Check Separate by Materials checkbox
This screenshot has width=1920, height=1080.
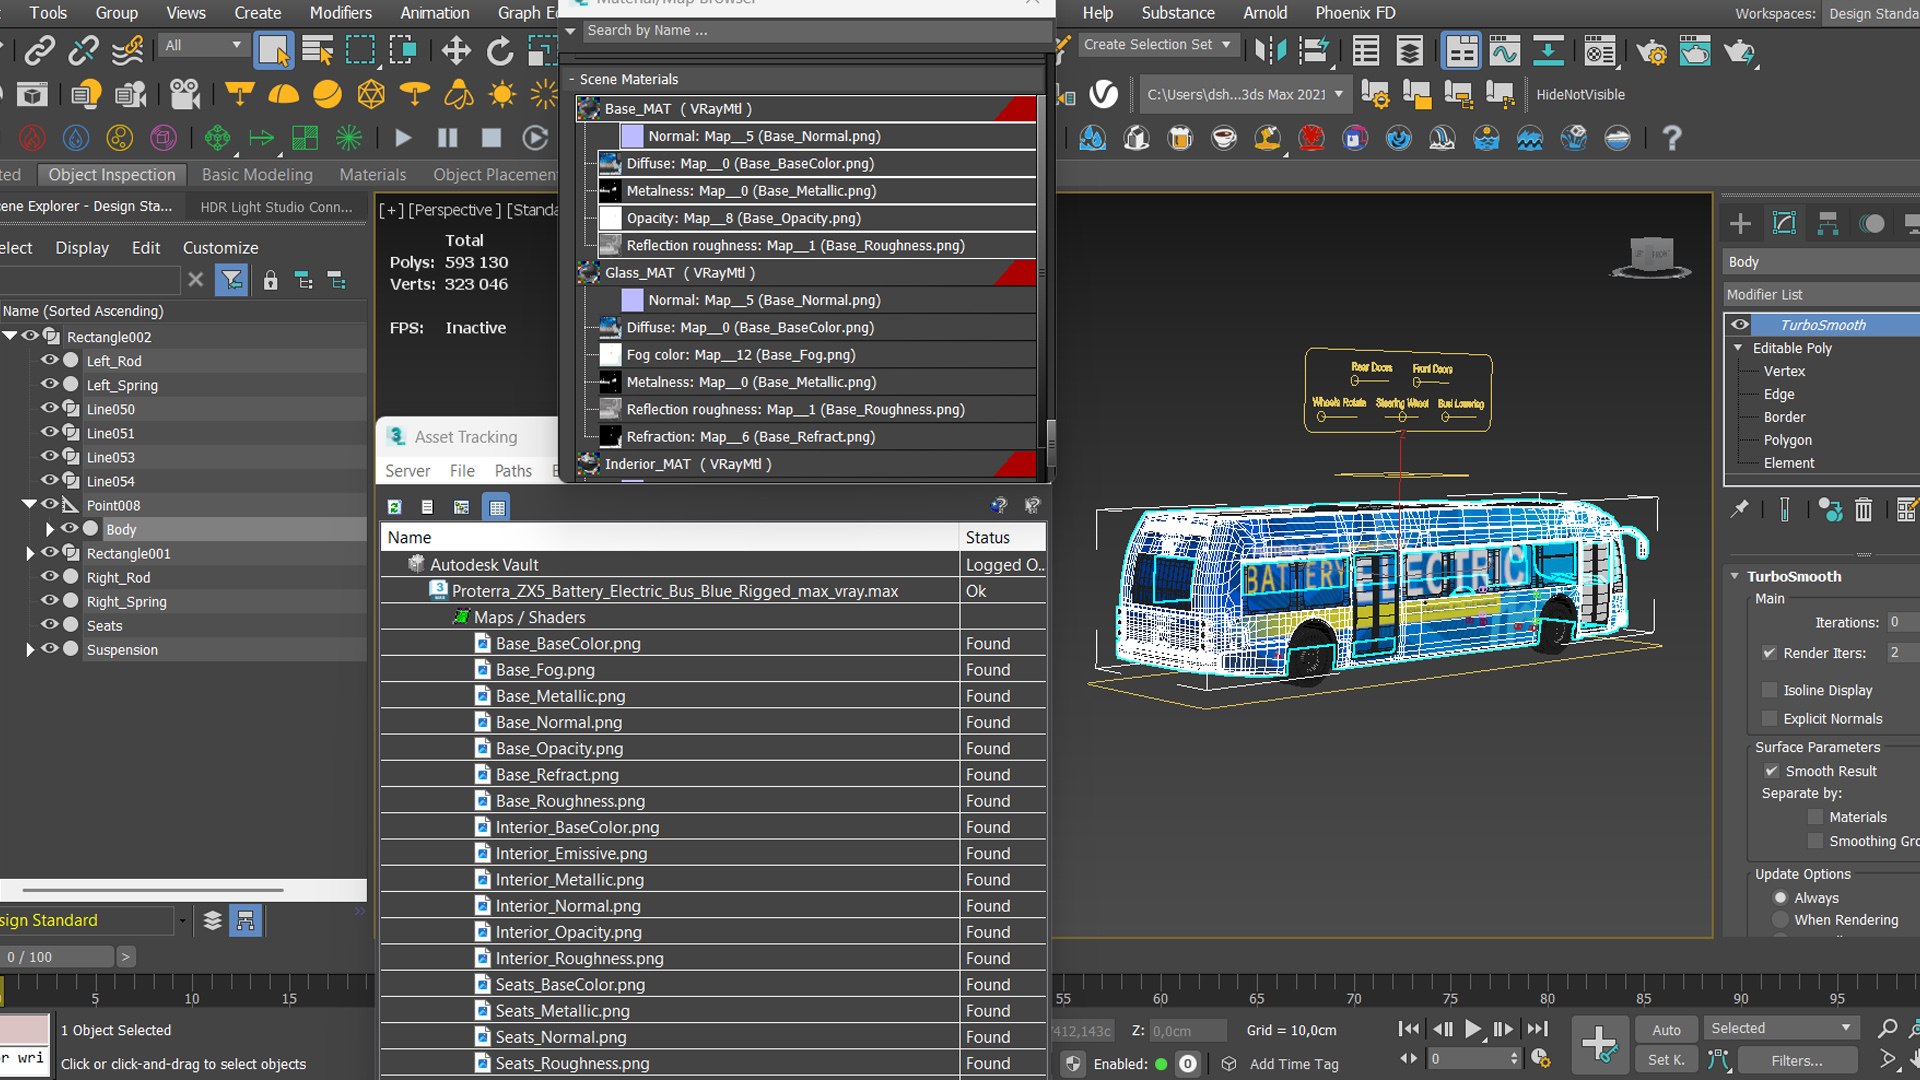[x=1816, y=817]
